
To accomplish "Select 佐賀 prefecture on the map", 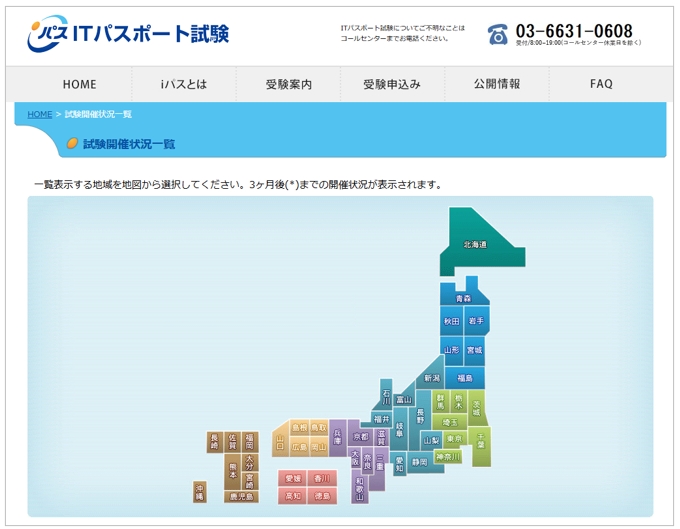I will (233, 442).
